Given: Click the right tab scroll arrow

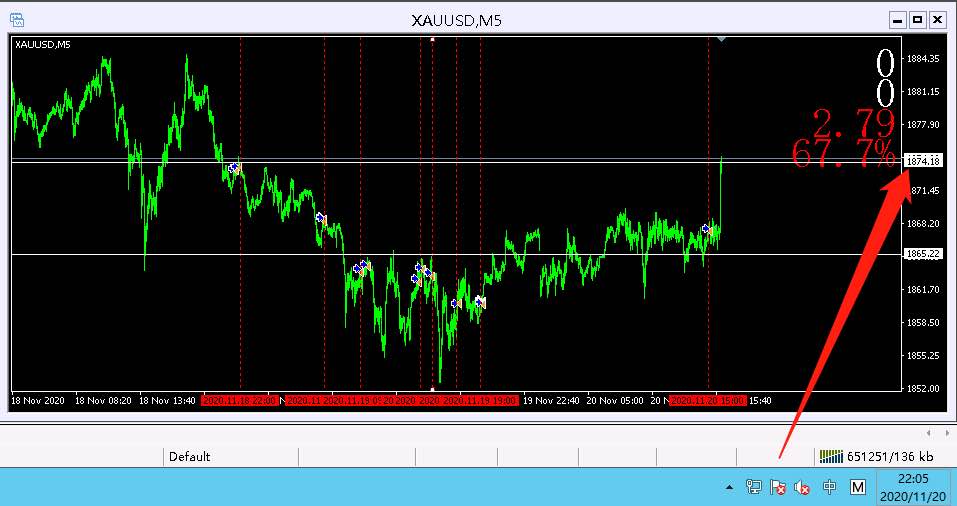Looking at the screenshot, I should [x=947, y=433].
